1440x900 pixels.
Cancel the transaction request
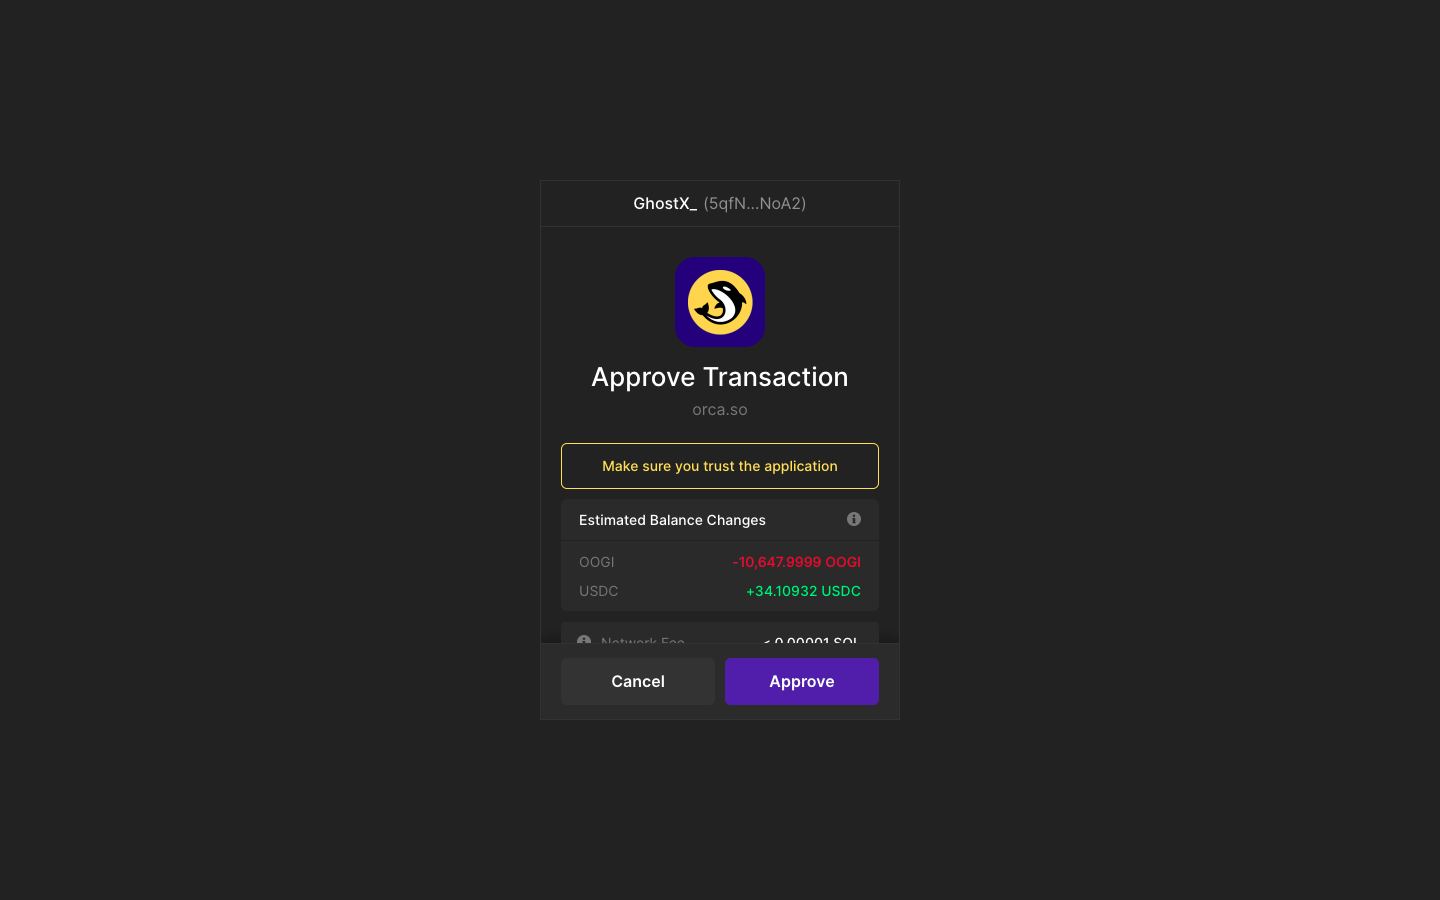coord(638,681)
